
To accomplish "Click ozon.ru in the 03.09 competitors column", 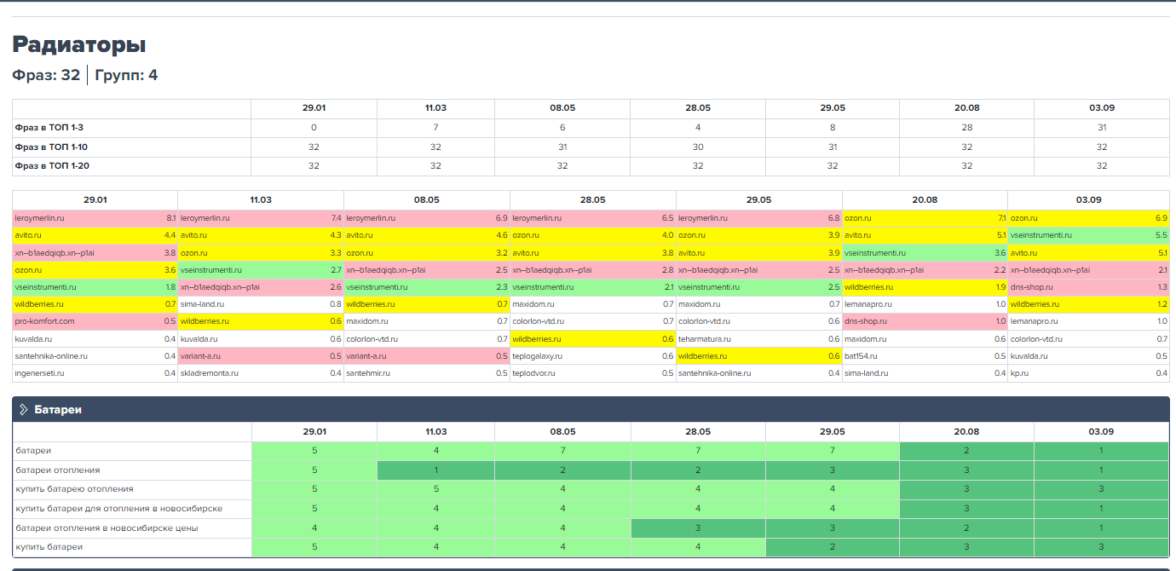I will [x=1089, y=218].
